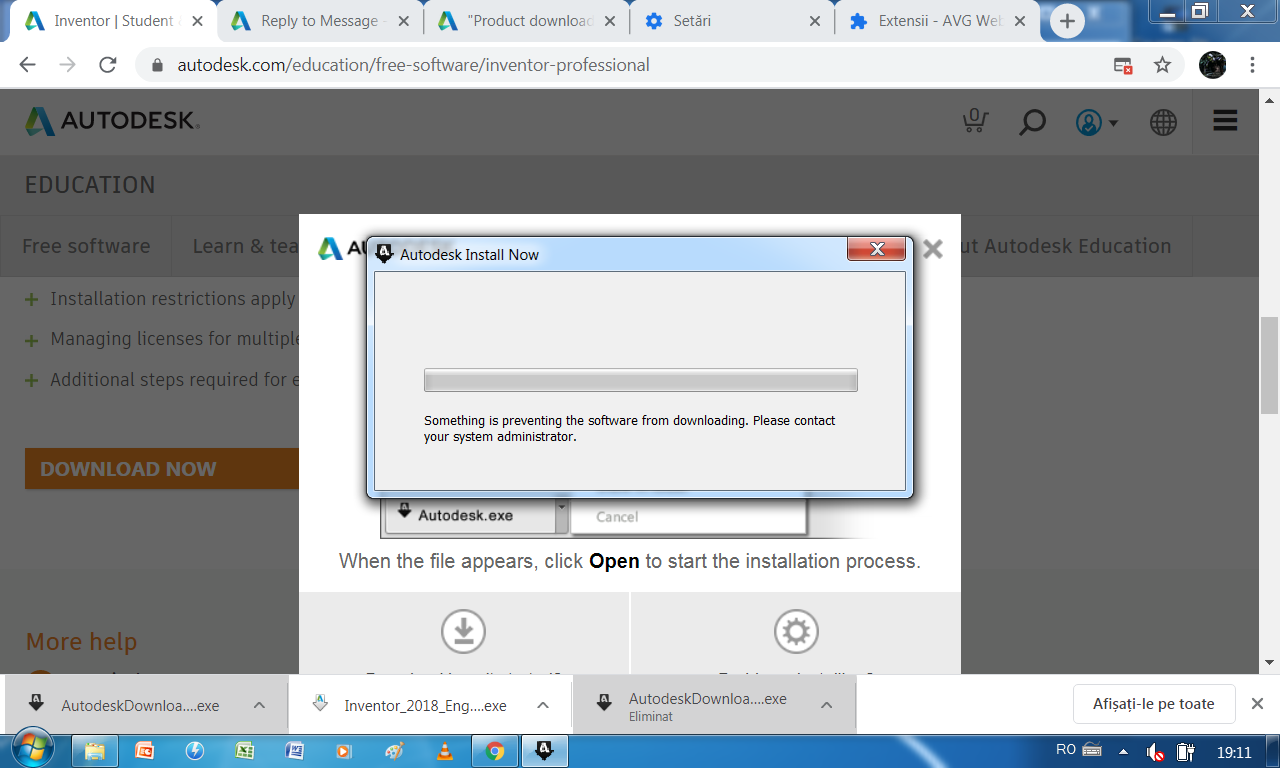
Task: Open the shopping cart icon
Action: [975, 121]
